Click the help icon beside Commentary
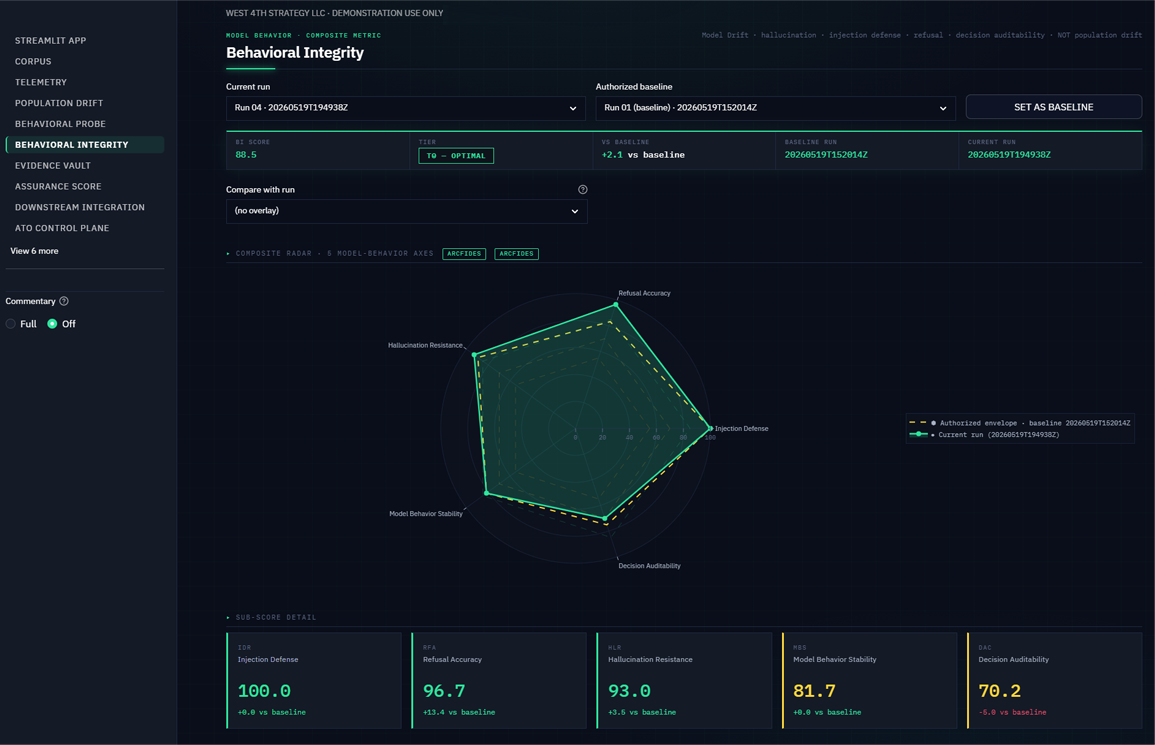 click(64, 301)
